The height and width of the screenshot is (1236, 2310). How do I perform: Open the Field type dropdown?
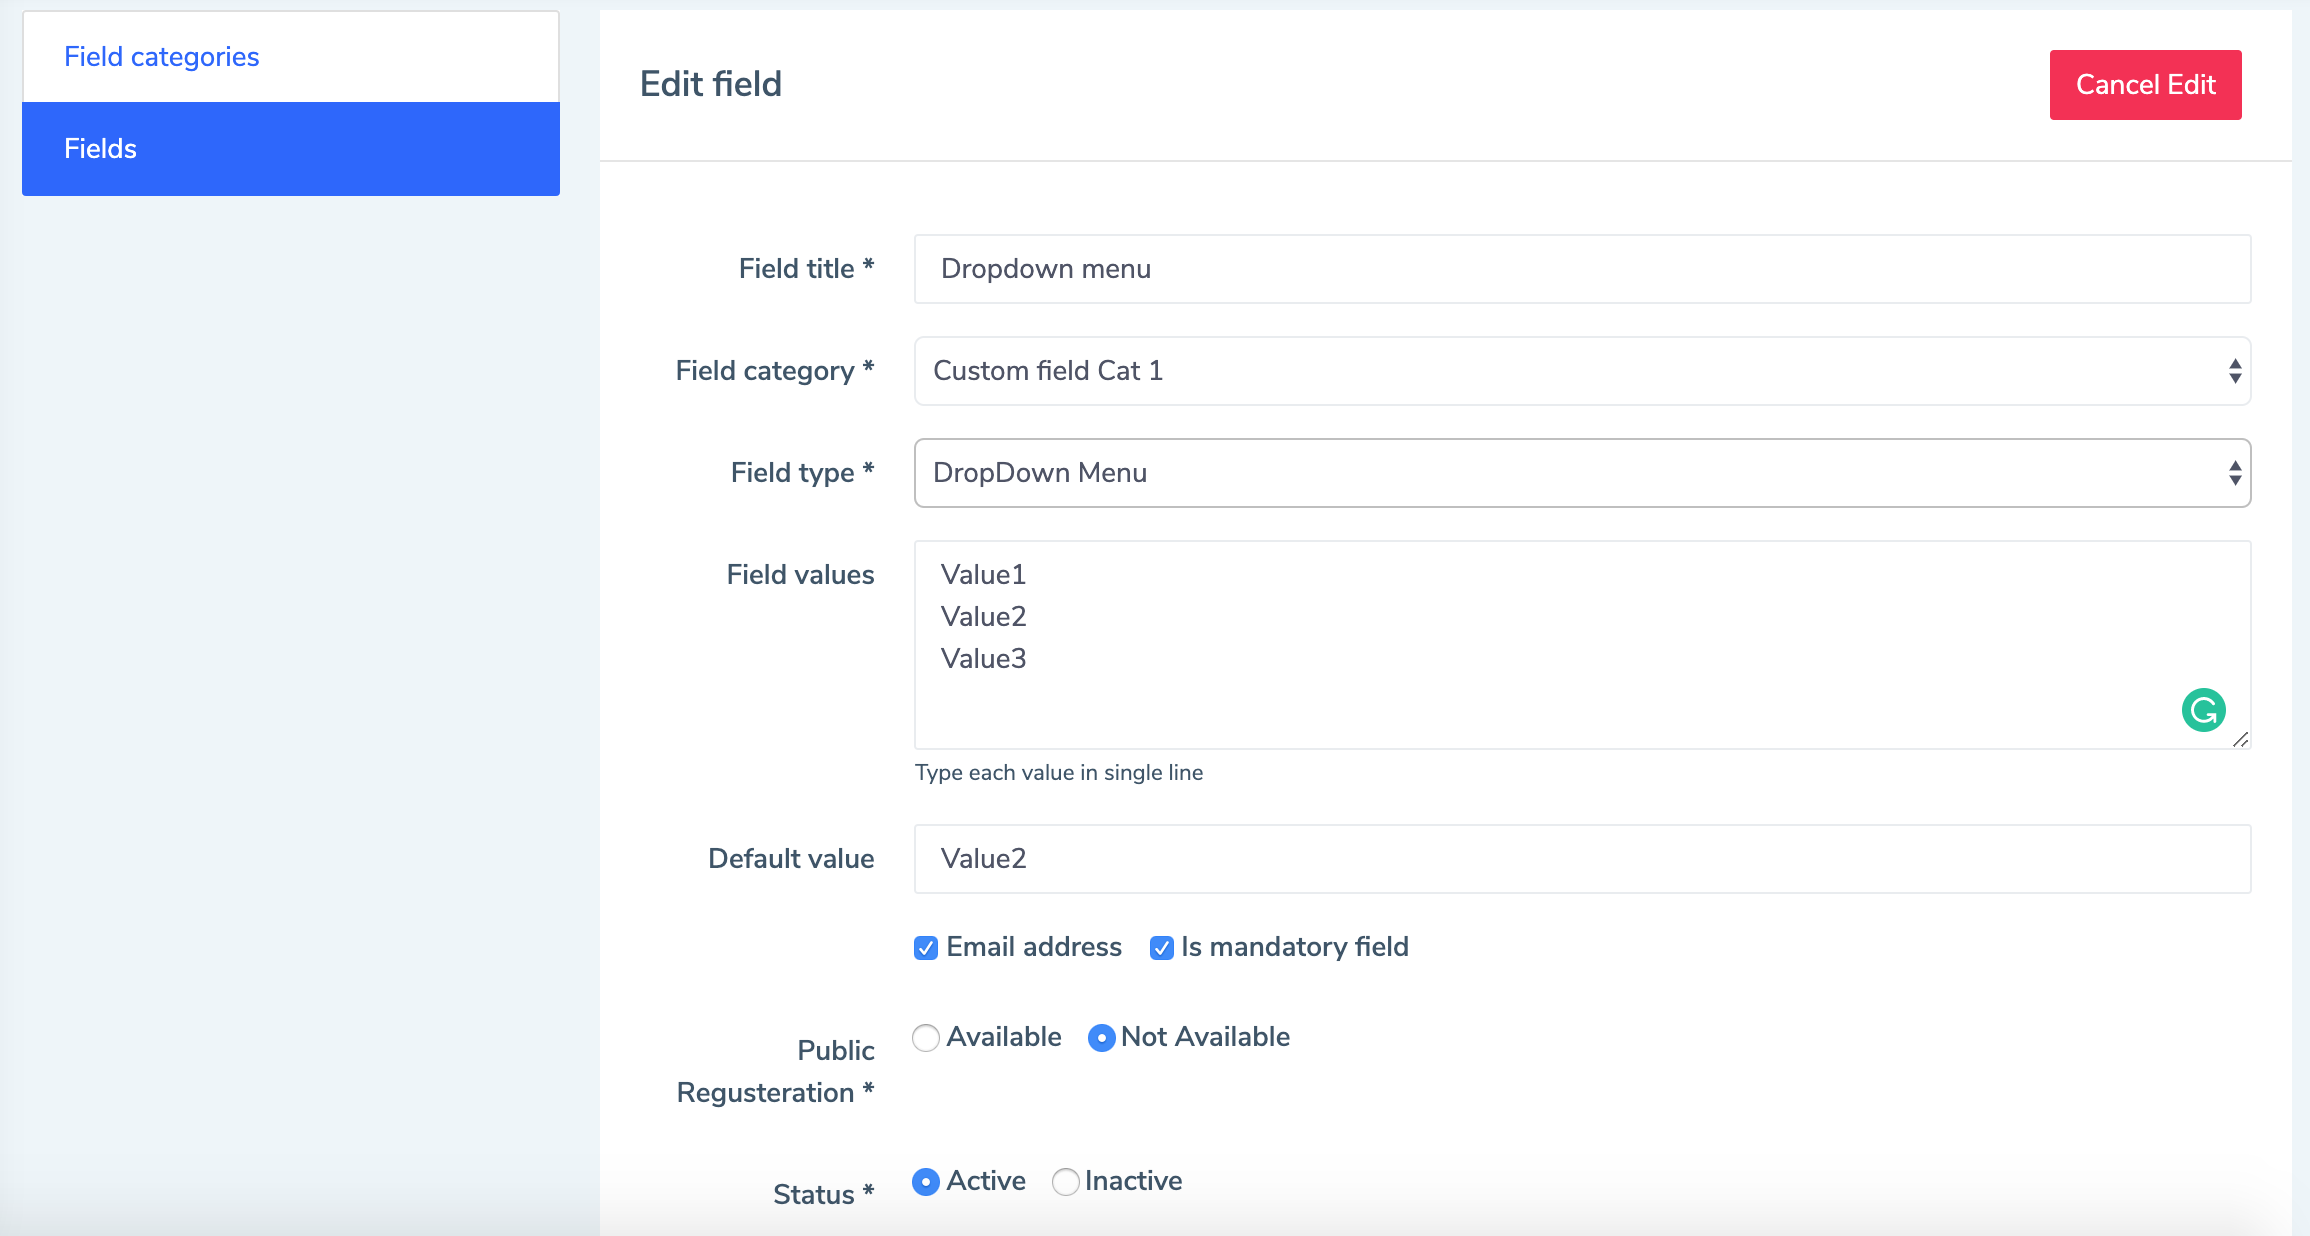point(1582,473)
